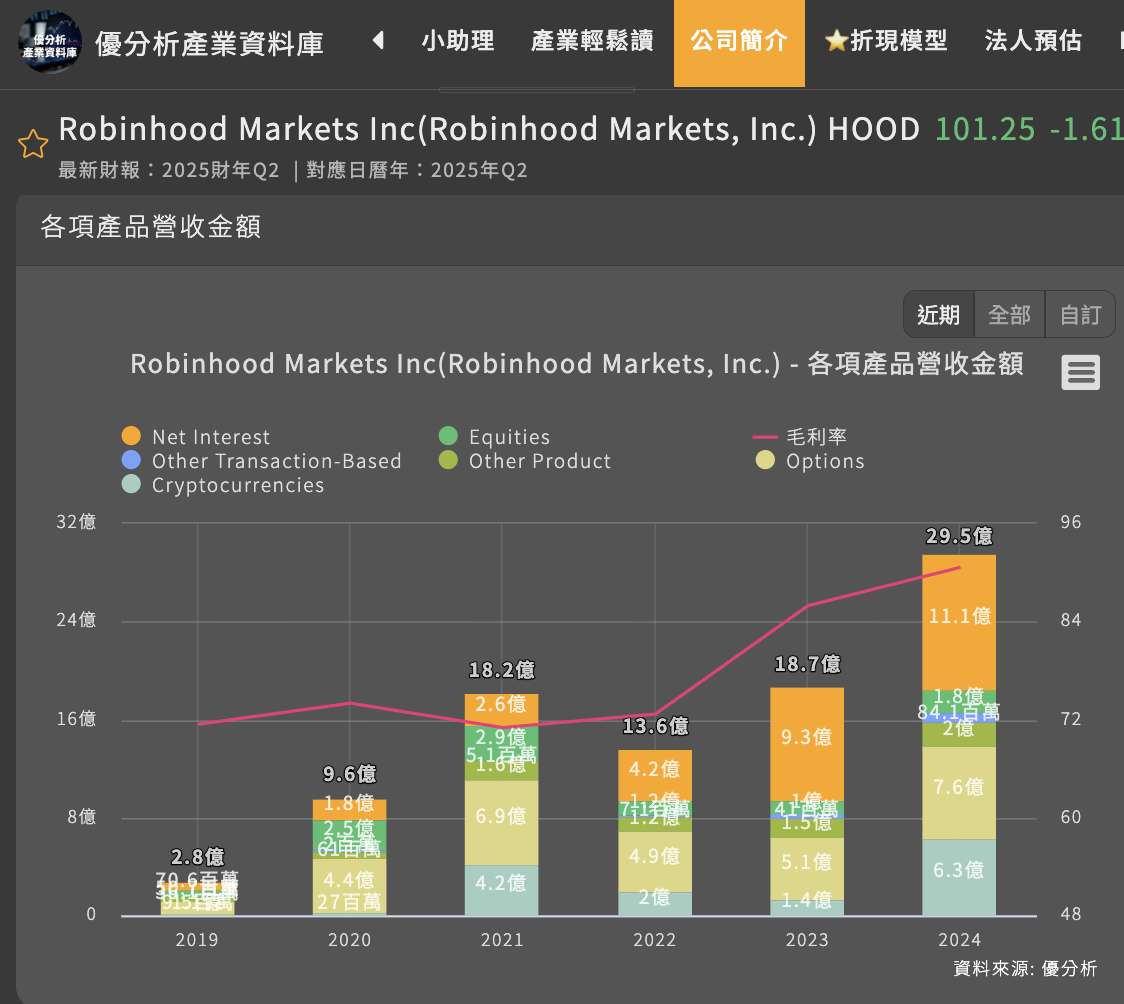Click the Robinhood Markets Inc HOOD heading
The height and width of the screenshot is (1004, 1124).
489,130
